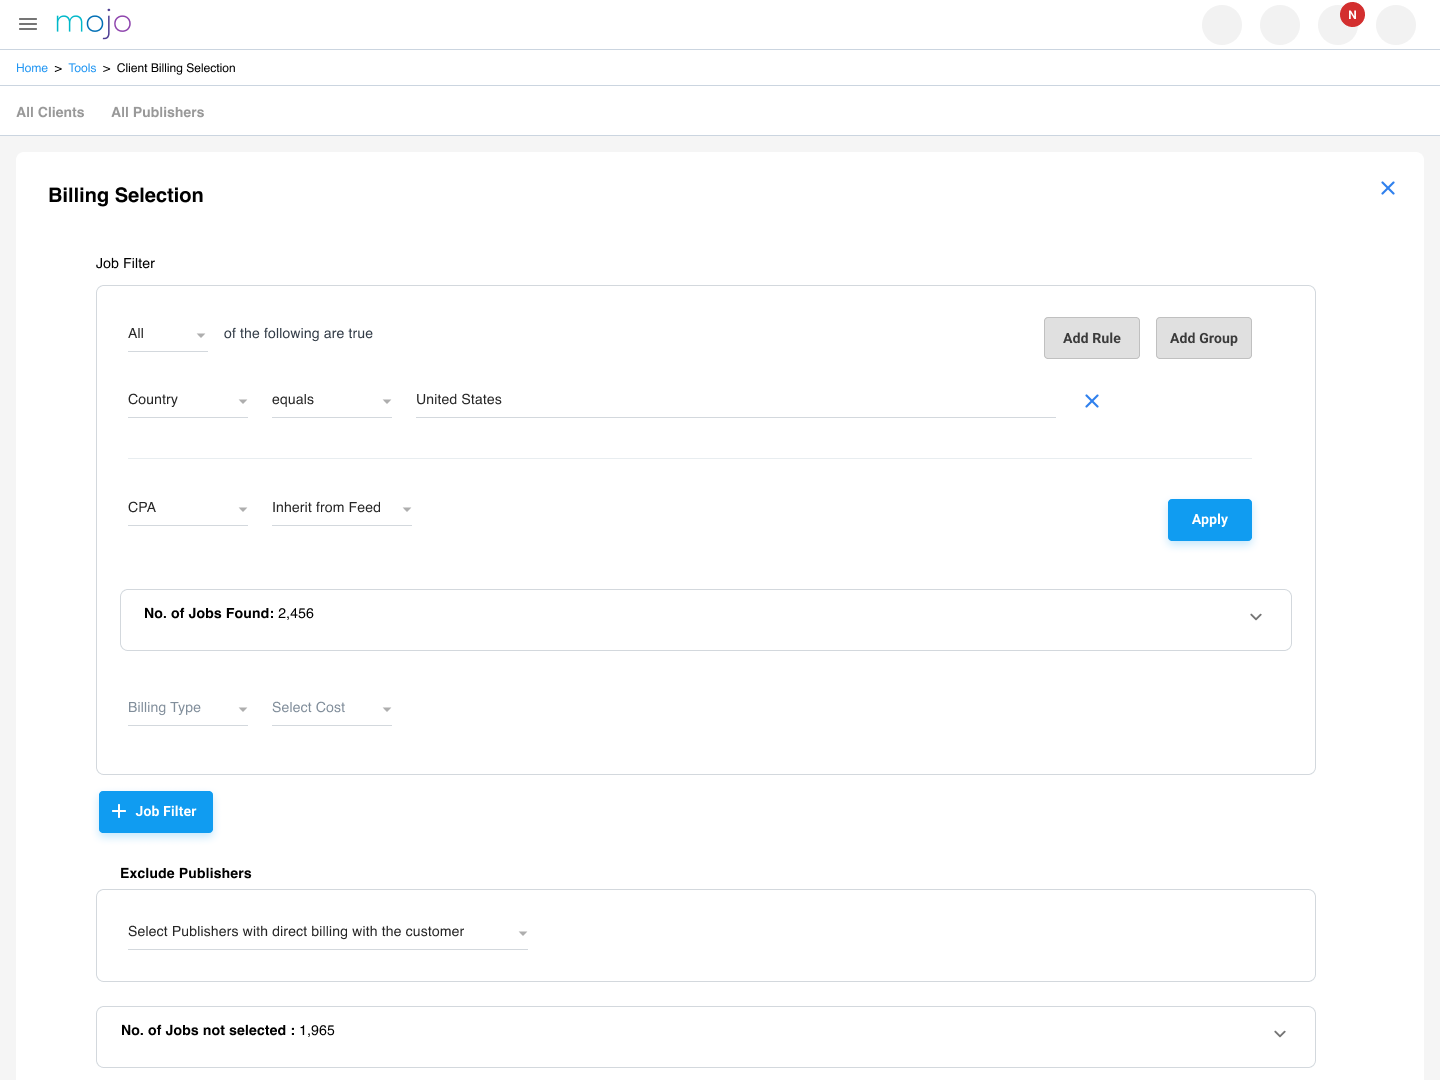This screenshot has height=1080, width=1440.
Task: Click the United States value field
Action: [735, 400]
